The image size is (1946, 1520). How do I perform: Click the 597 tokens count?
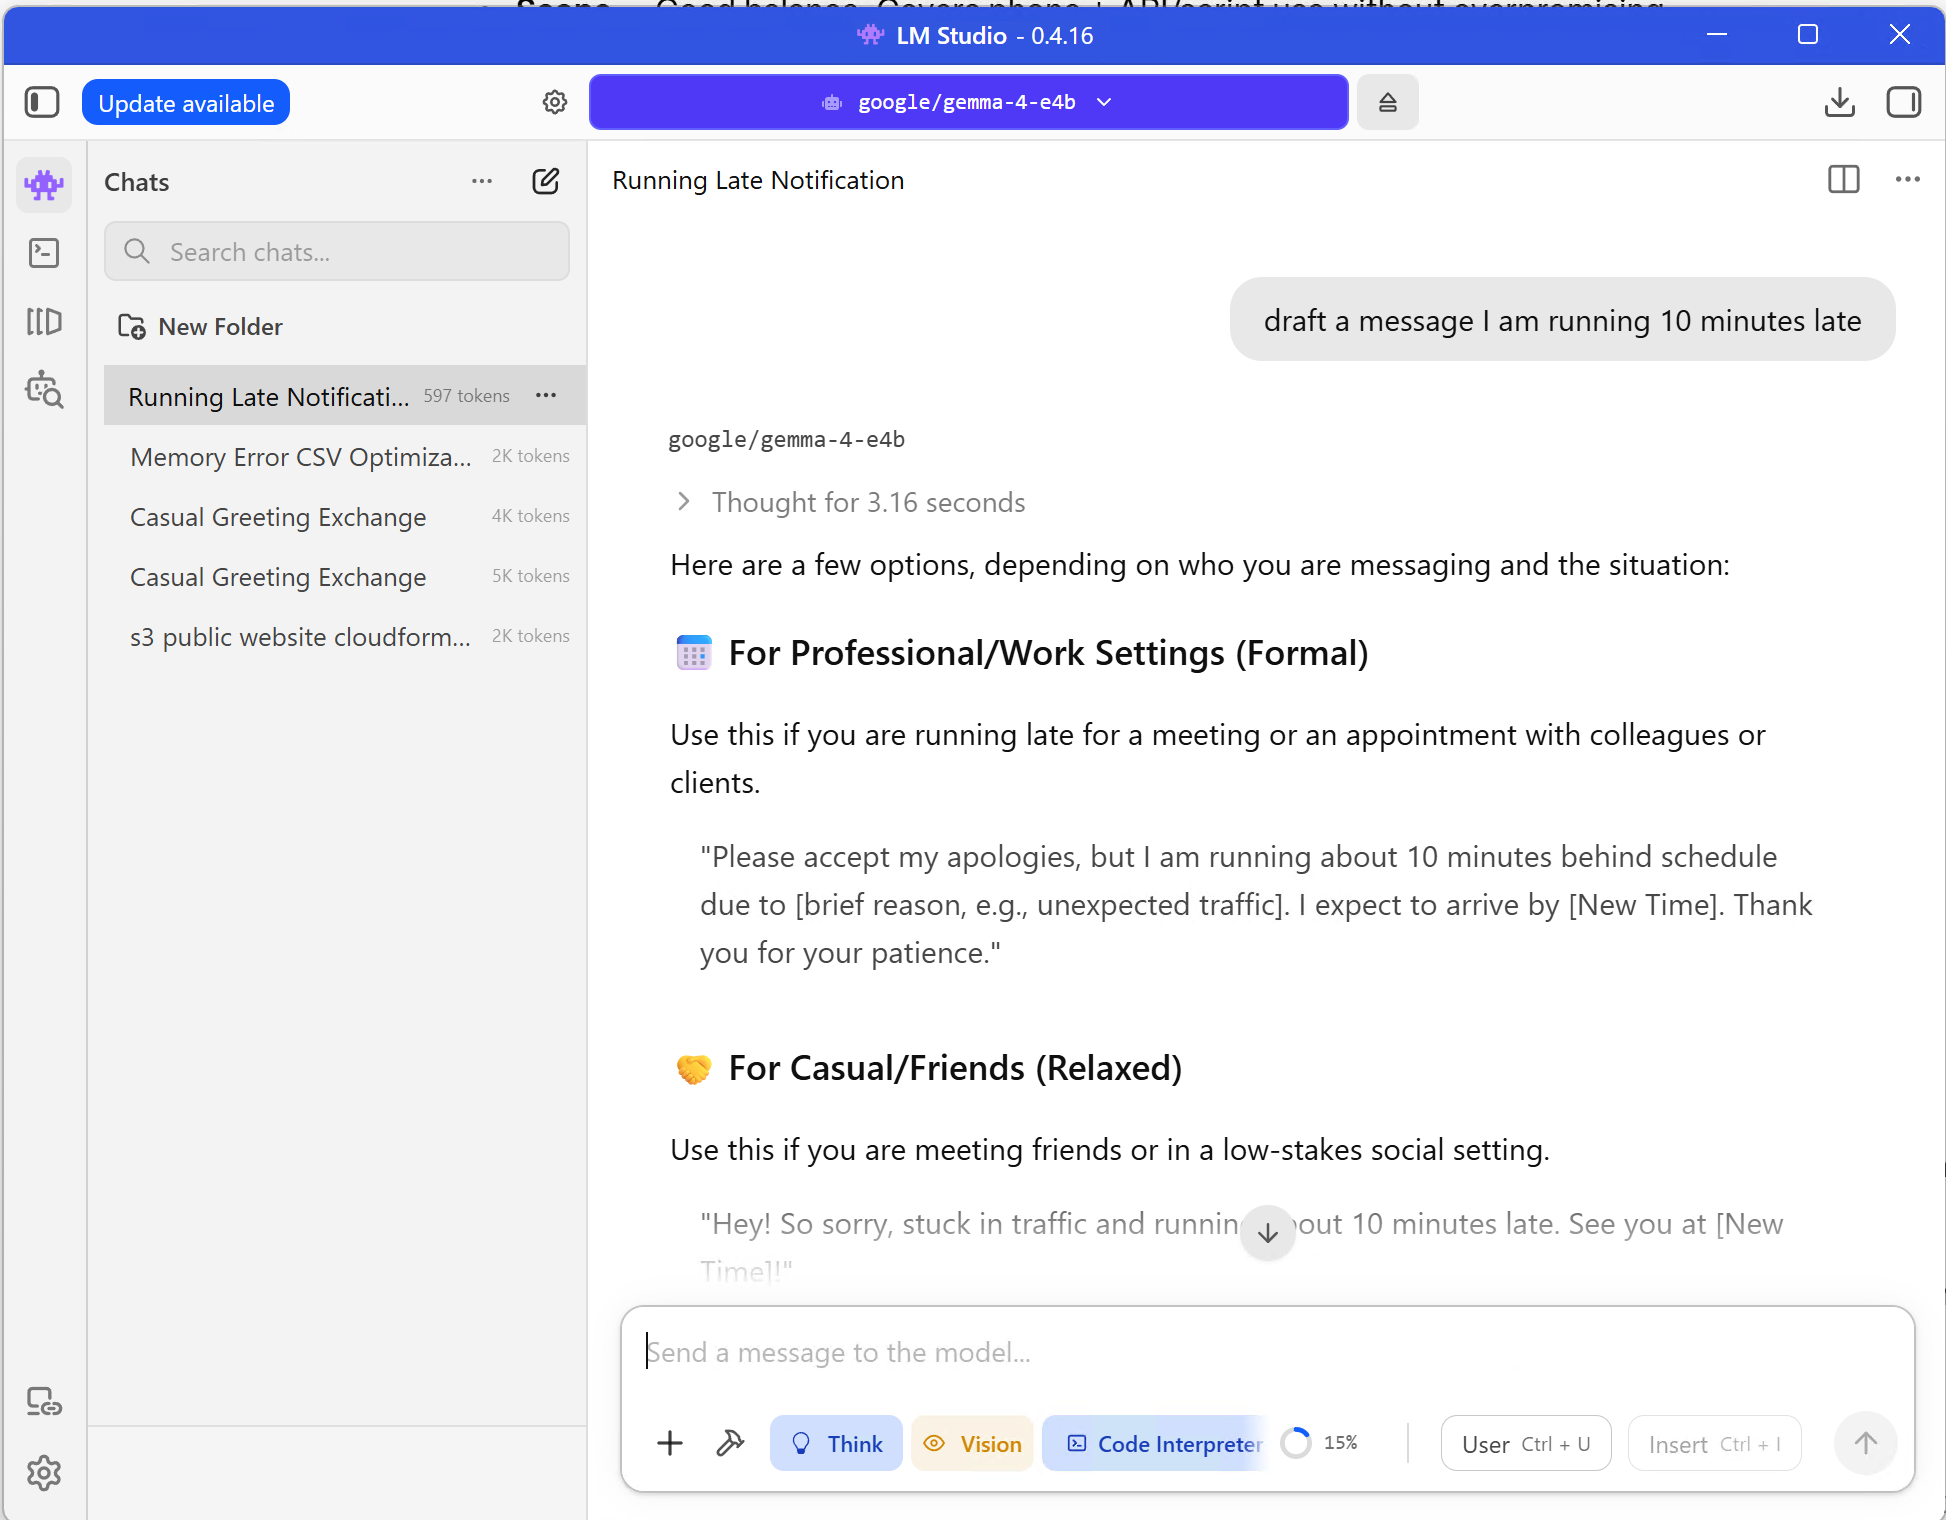(466, 396)
